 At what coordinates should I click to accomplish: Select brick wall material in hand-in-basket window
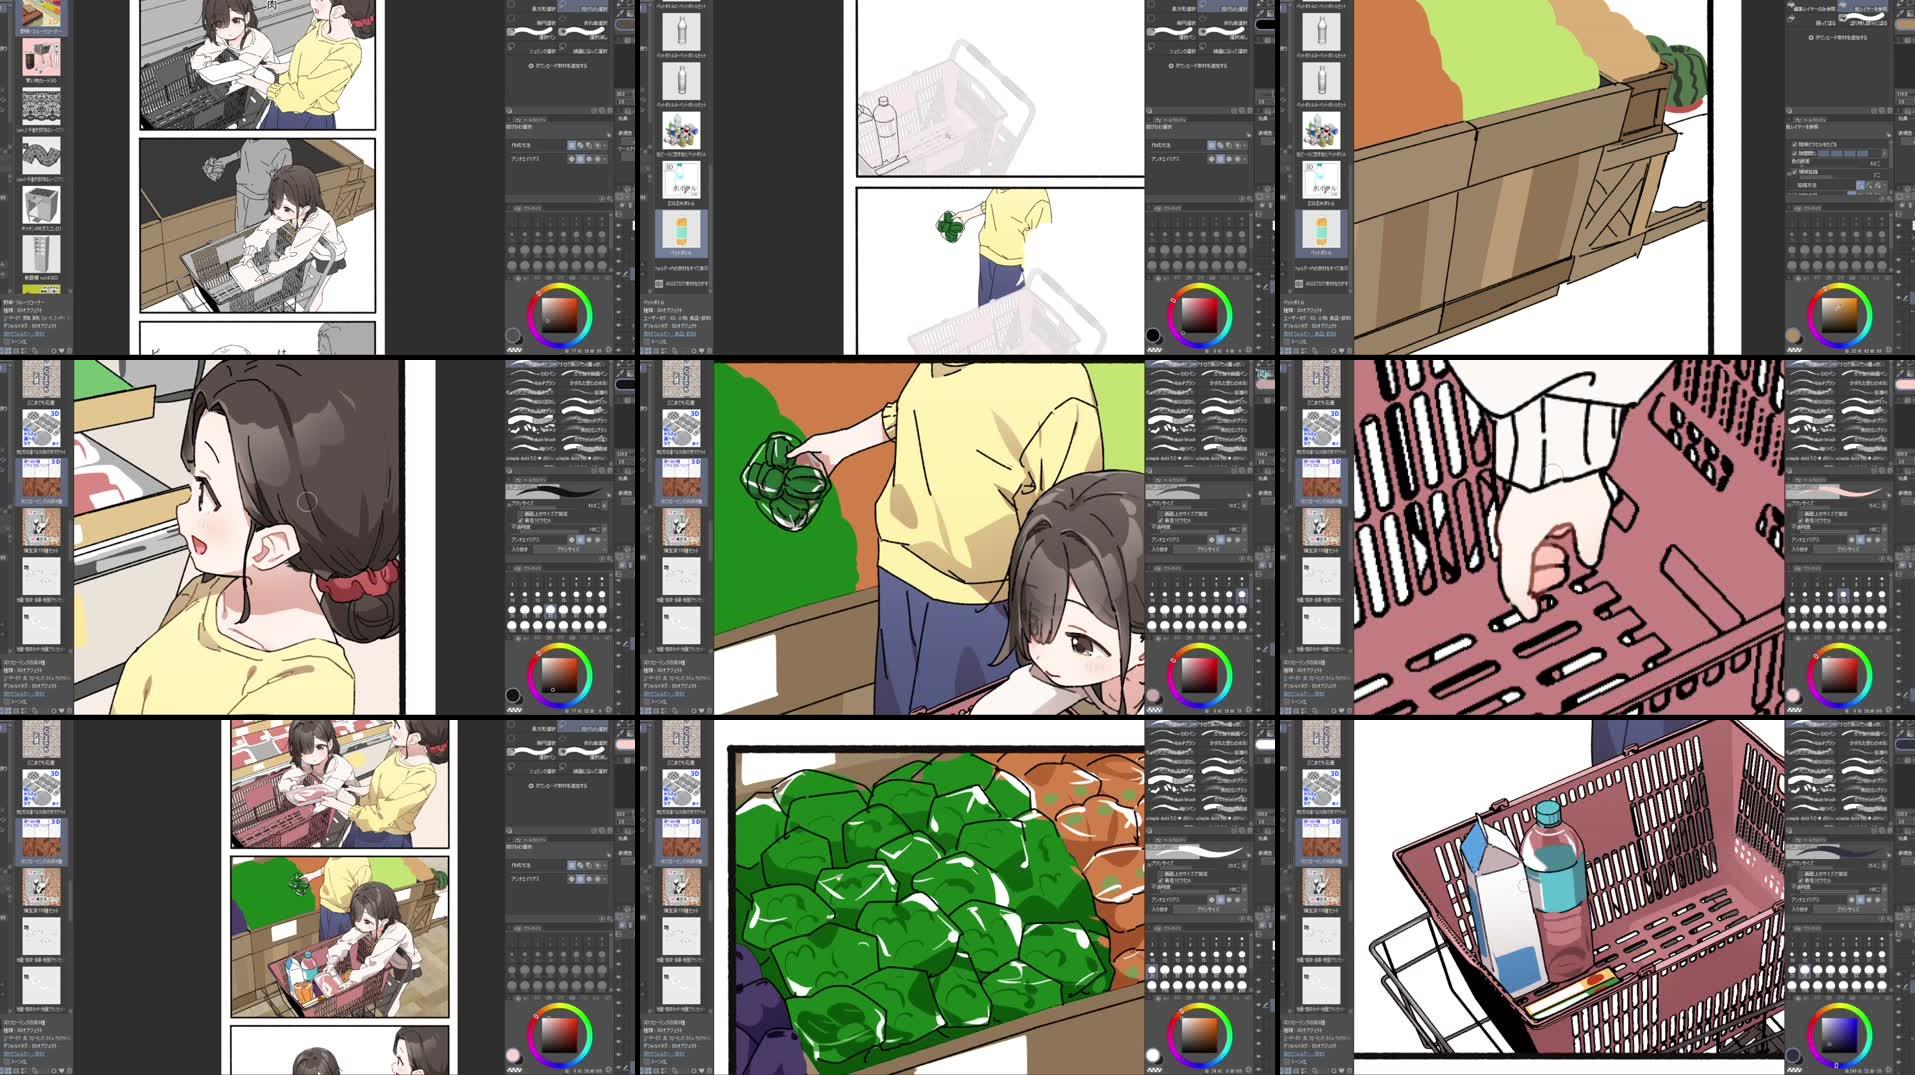pyautogui.click(x=1321, y=526)
